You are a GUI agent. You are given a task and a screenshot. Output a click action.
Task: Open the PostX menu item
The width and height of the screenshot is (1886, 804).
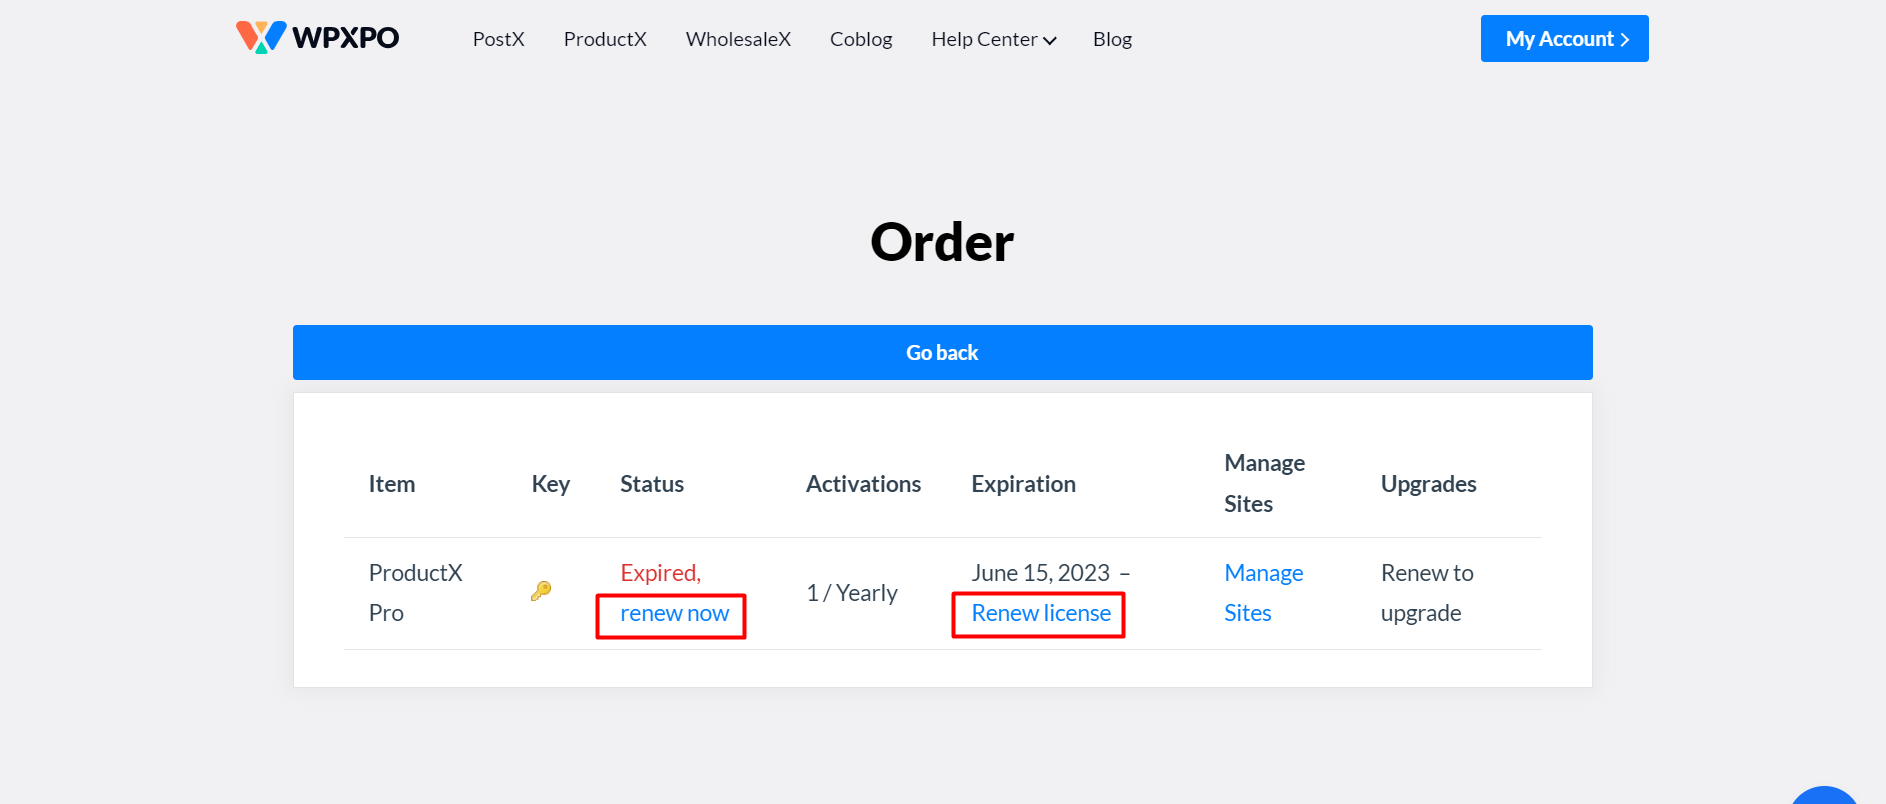tap(498, 39)
